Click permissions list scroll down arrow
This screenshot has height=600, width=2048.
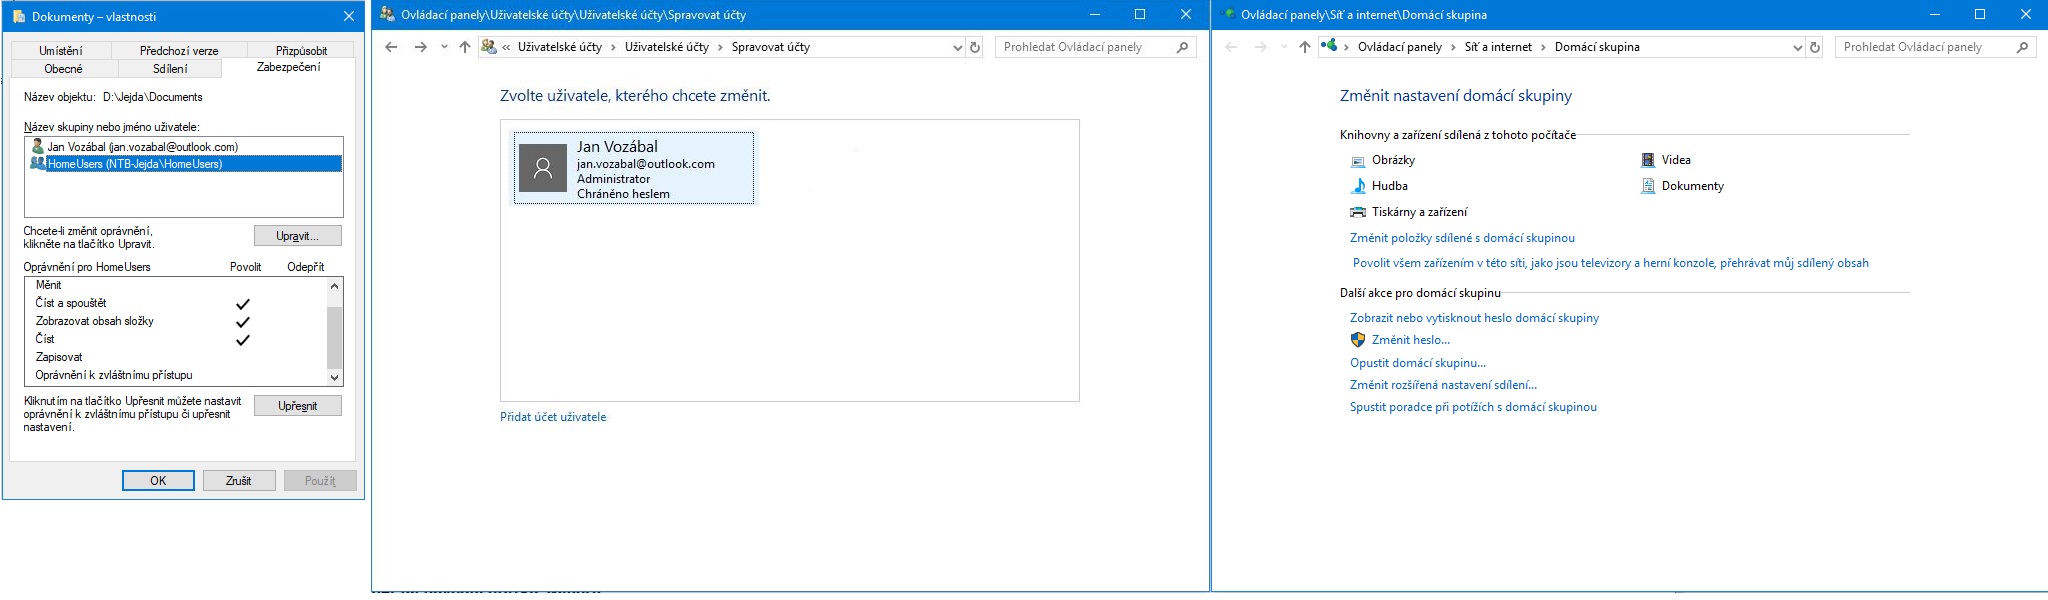point(335,377)
